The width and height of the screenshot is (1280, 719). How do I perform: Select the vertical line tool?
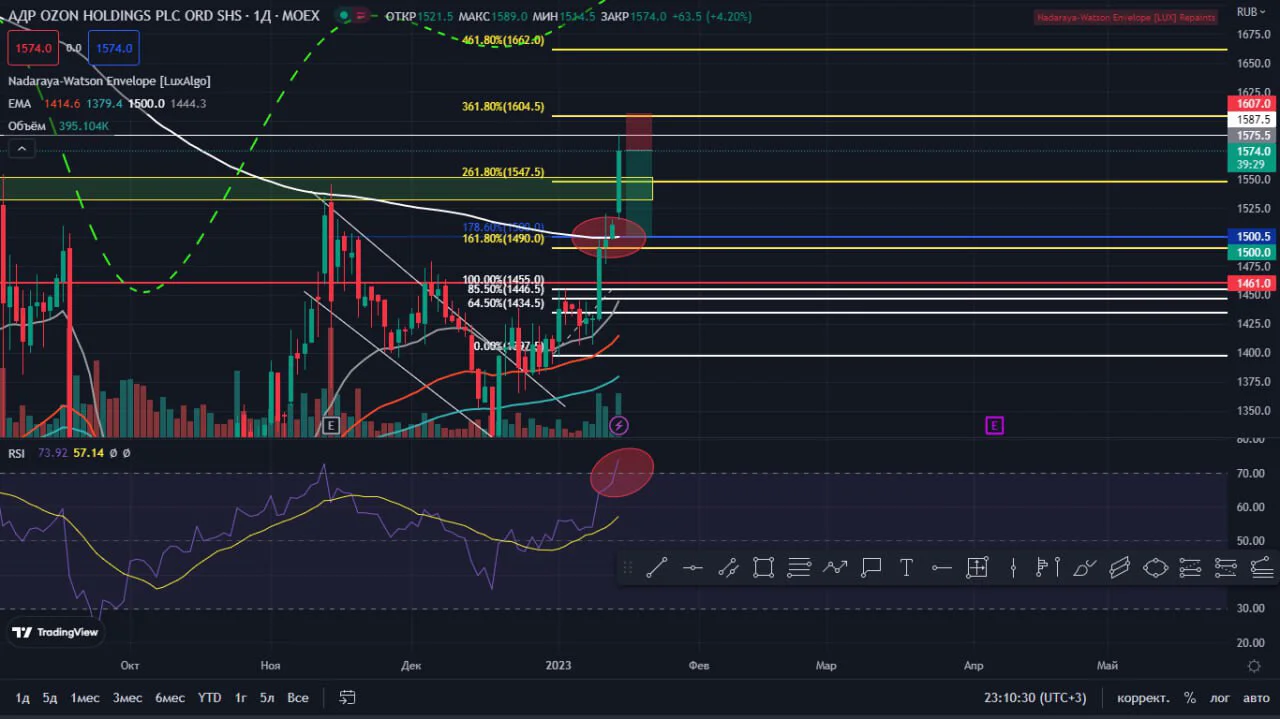[1013, 568]
